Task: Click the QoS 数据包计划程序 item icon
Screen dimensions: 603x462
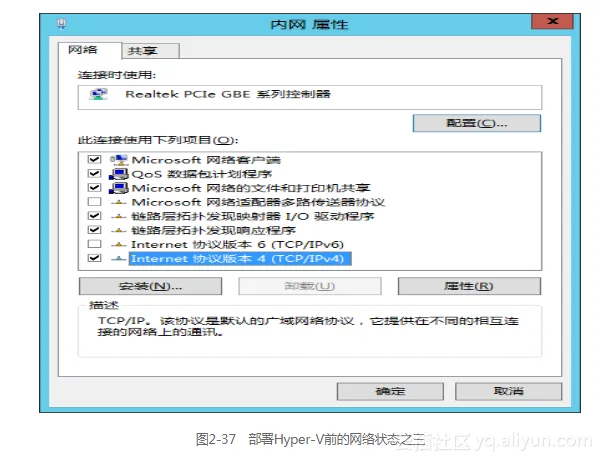Action: click(119, 174)
